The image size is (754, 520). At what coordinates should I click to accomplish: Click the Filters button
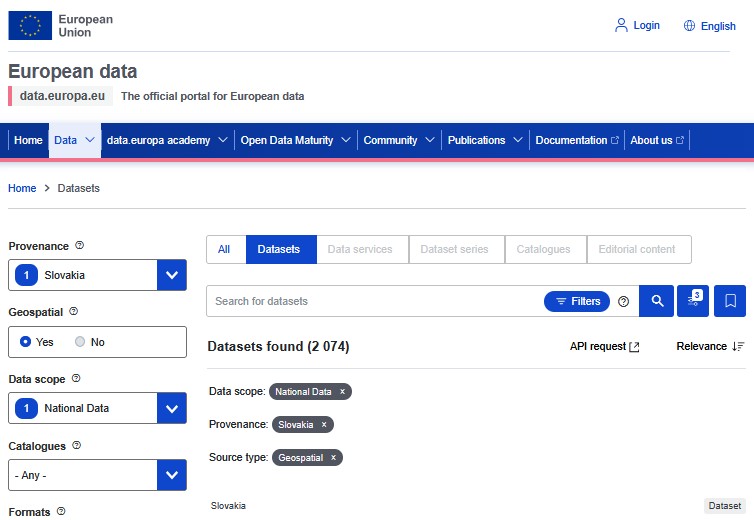577,302
